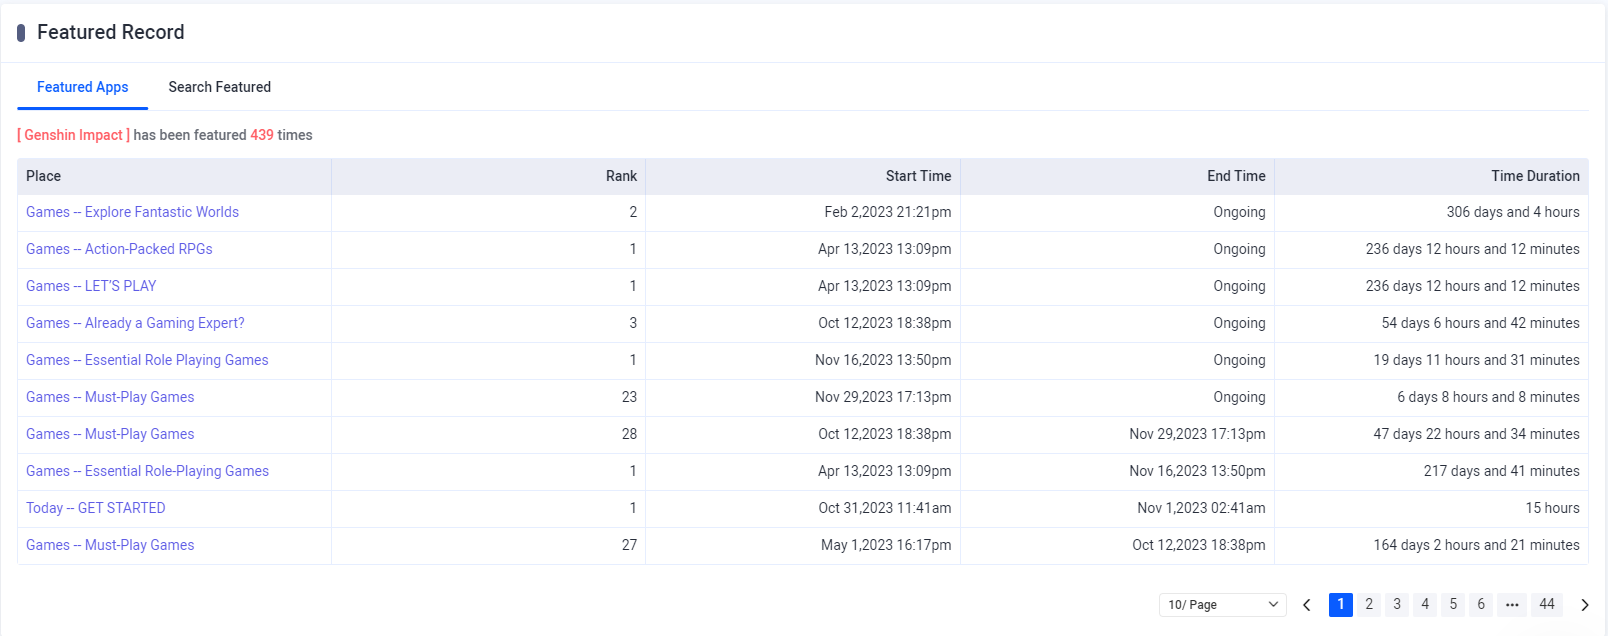Select page 1 in pagination

point(1341,604)
